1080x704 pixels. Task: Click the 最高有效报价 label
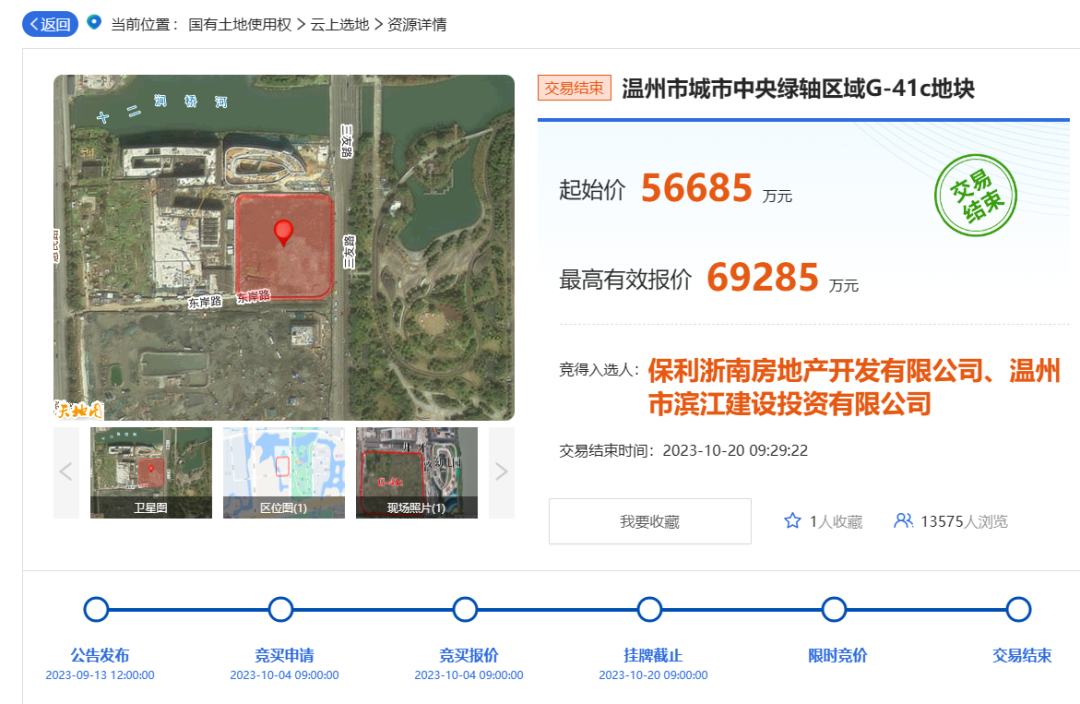coord(625,280)
